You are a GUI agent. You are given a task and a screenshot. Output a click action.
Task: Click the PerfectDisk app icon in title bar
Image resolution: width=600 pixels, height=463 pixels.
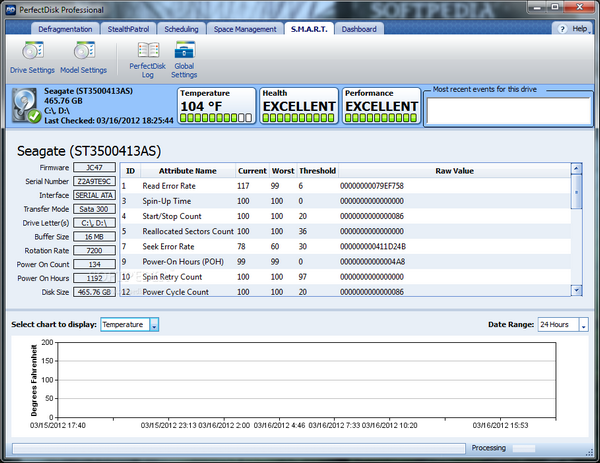click(x=11, y=10)
